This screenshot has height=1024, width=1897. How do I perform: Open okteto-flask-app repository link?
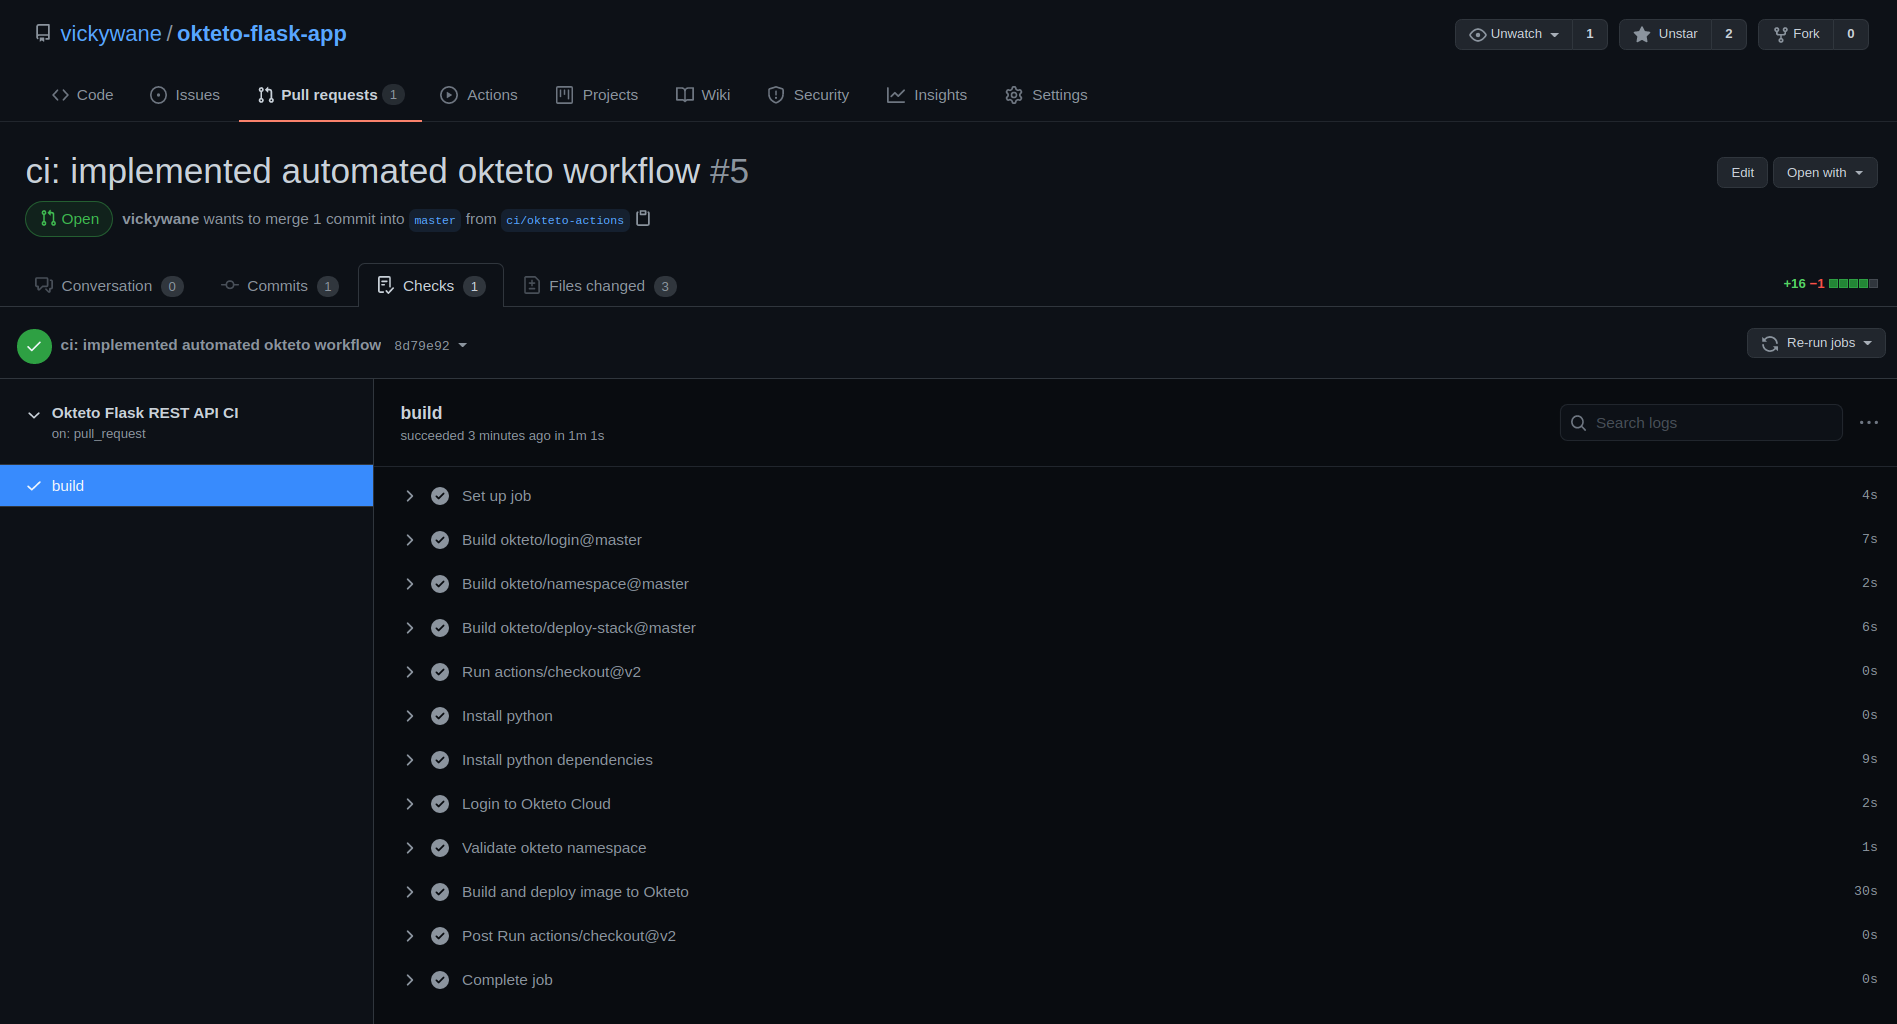pyautogui.click(x=262, y=33)
